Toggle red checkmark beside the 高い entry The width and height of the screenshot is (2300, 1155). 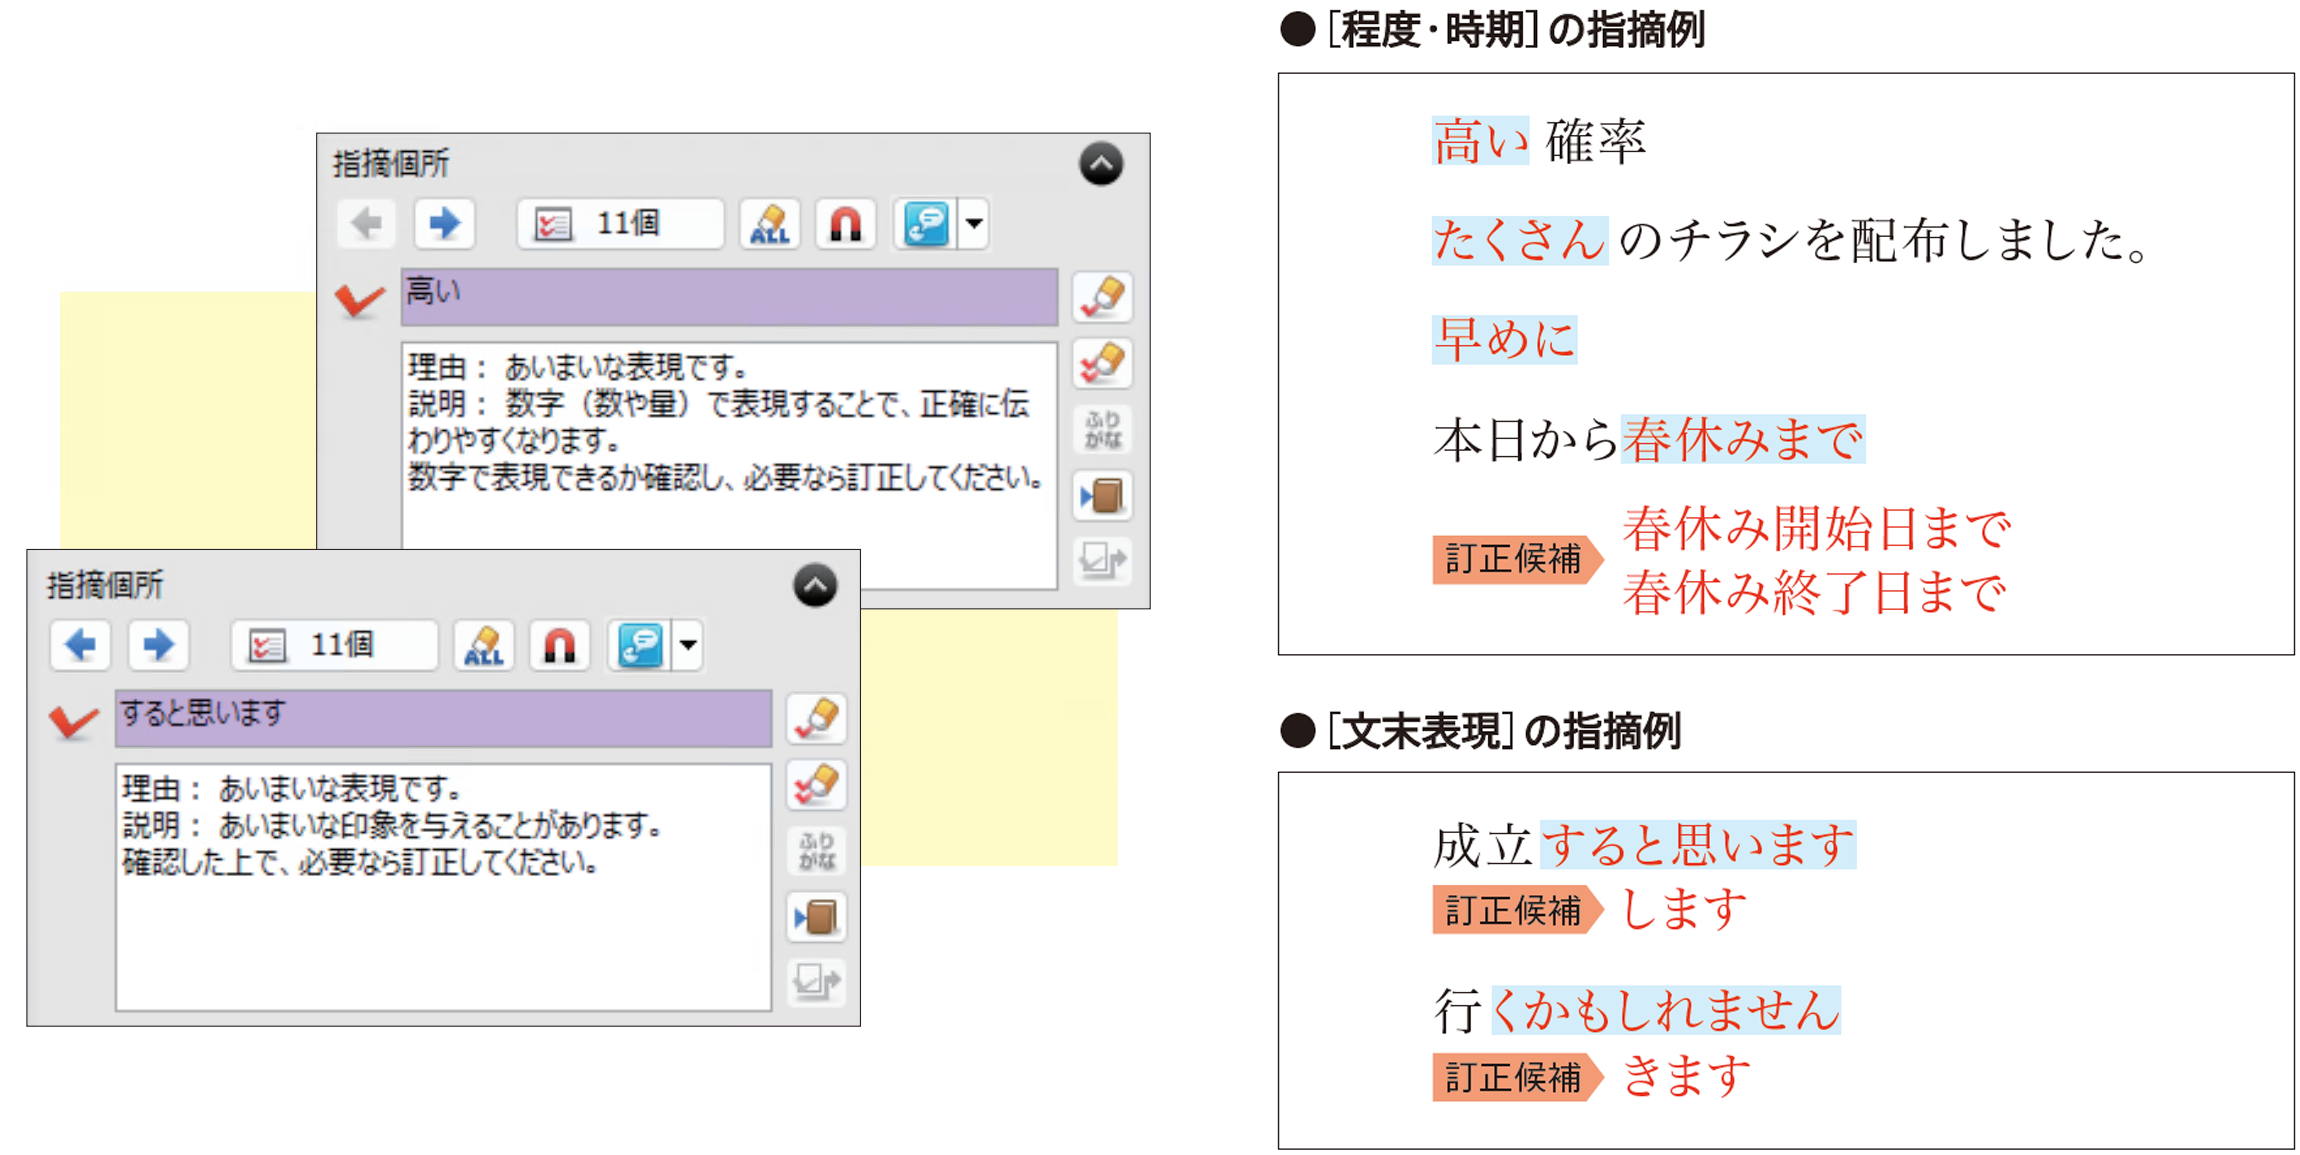click(359, 299)
